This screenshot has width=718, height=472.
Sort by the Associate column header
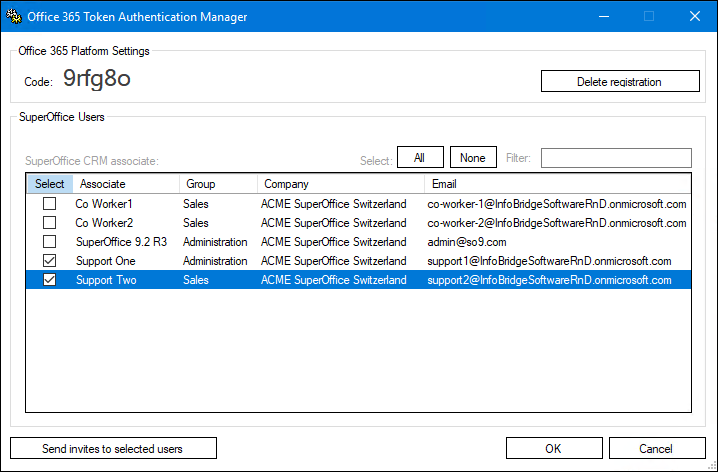pyautogui.click(x=126, y=184)
